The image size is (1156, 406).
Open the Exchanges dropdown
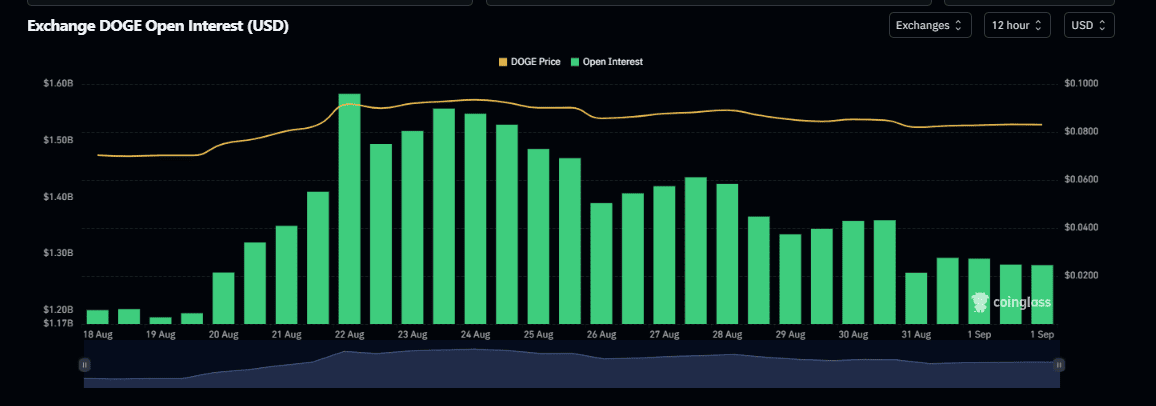tap(930, 25)
